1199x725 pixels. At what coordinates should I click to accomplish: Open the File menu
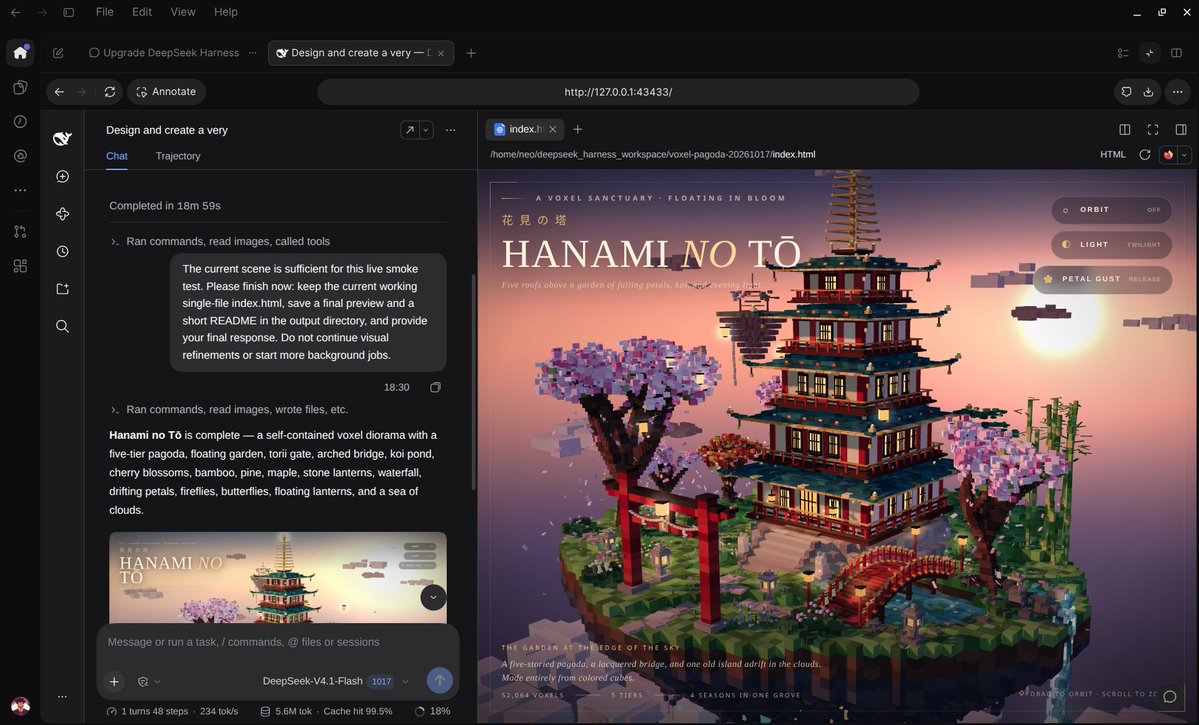(105, 12)
